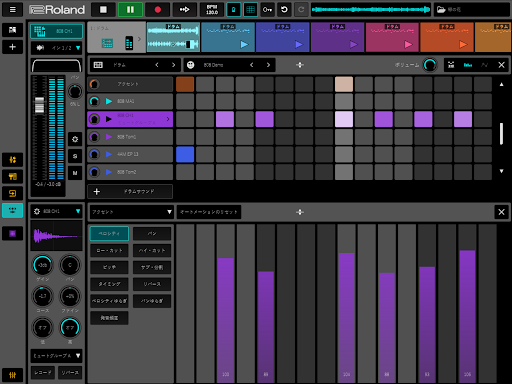This screenshot has width=512, height=384.
Task: Turn the track pan knob
Action: (75, 91)
